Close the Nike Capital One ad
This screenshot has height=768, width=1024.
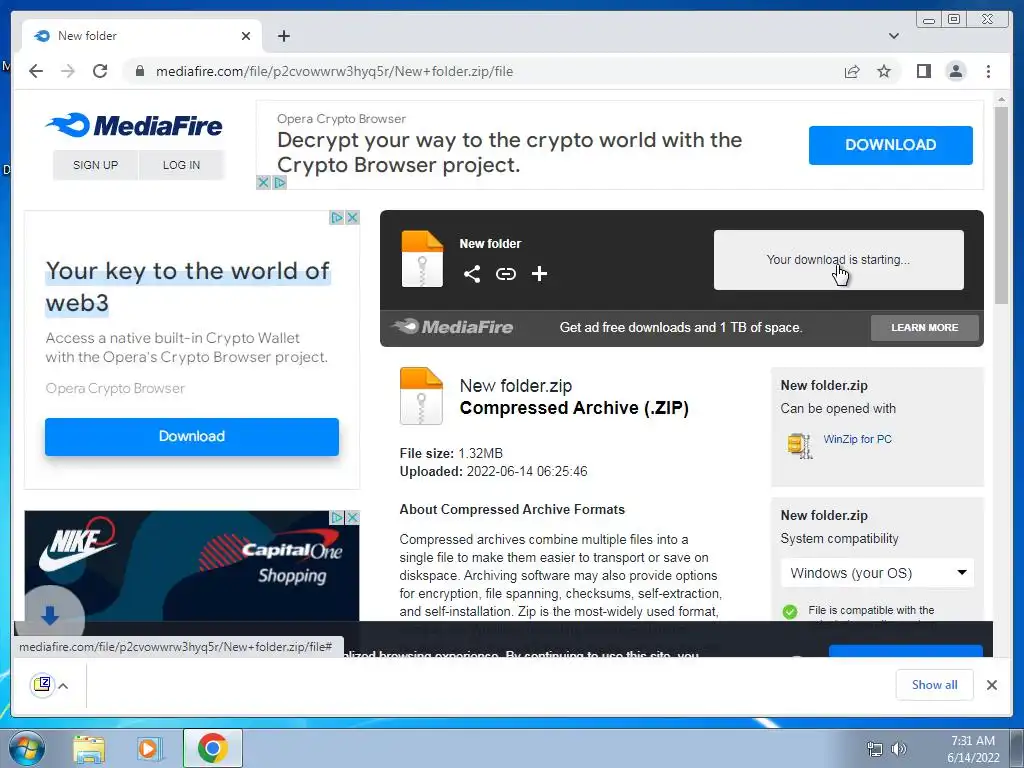point(353,517)
